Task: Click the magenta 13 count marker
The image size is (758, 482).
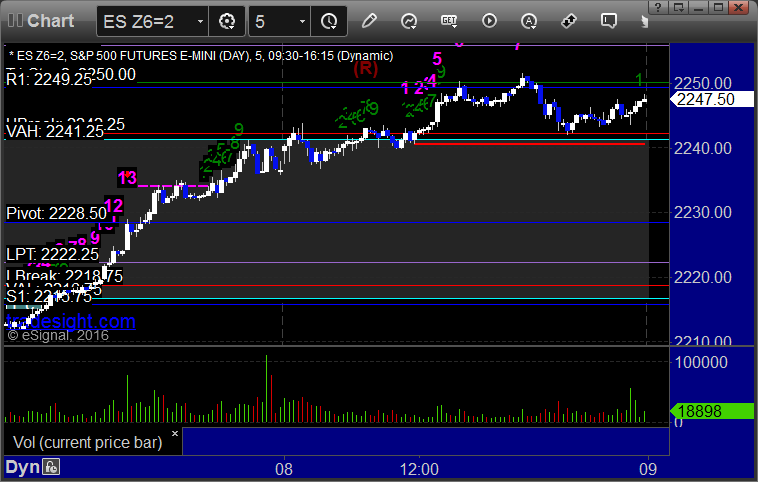Action: 127,177
